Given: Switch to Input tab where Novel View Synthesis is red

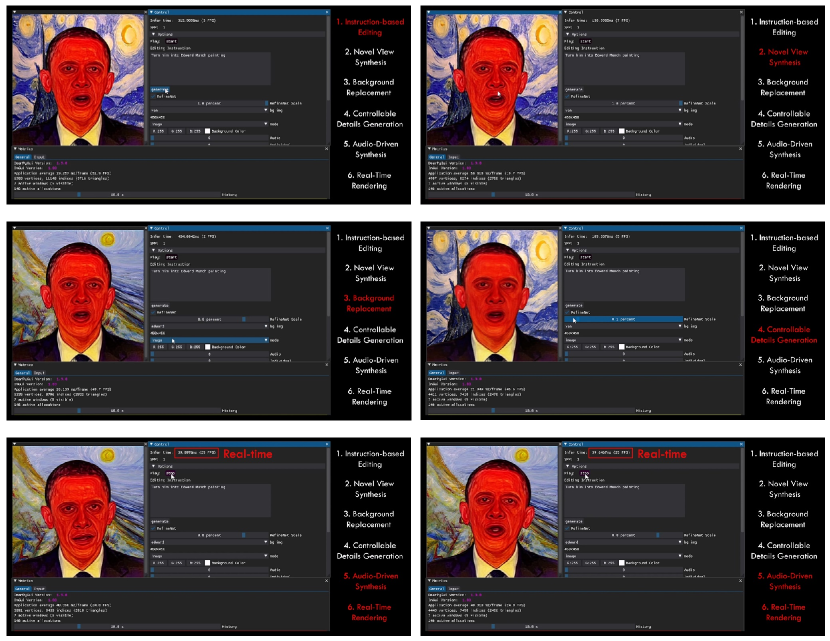Looking at the screenshot, I should [x=453, y=157].
